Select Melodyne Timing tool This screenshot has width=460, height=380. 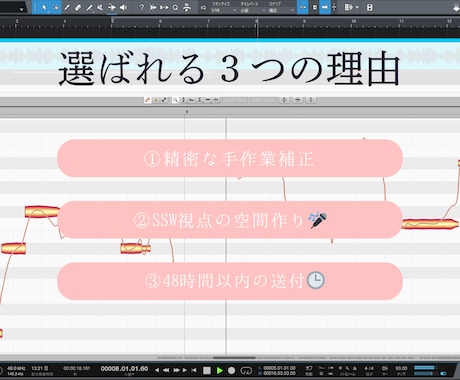(199, 100)
